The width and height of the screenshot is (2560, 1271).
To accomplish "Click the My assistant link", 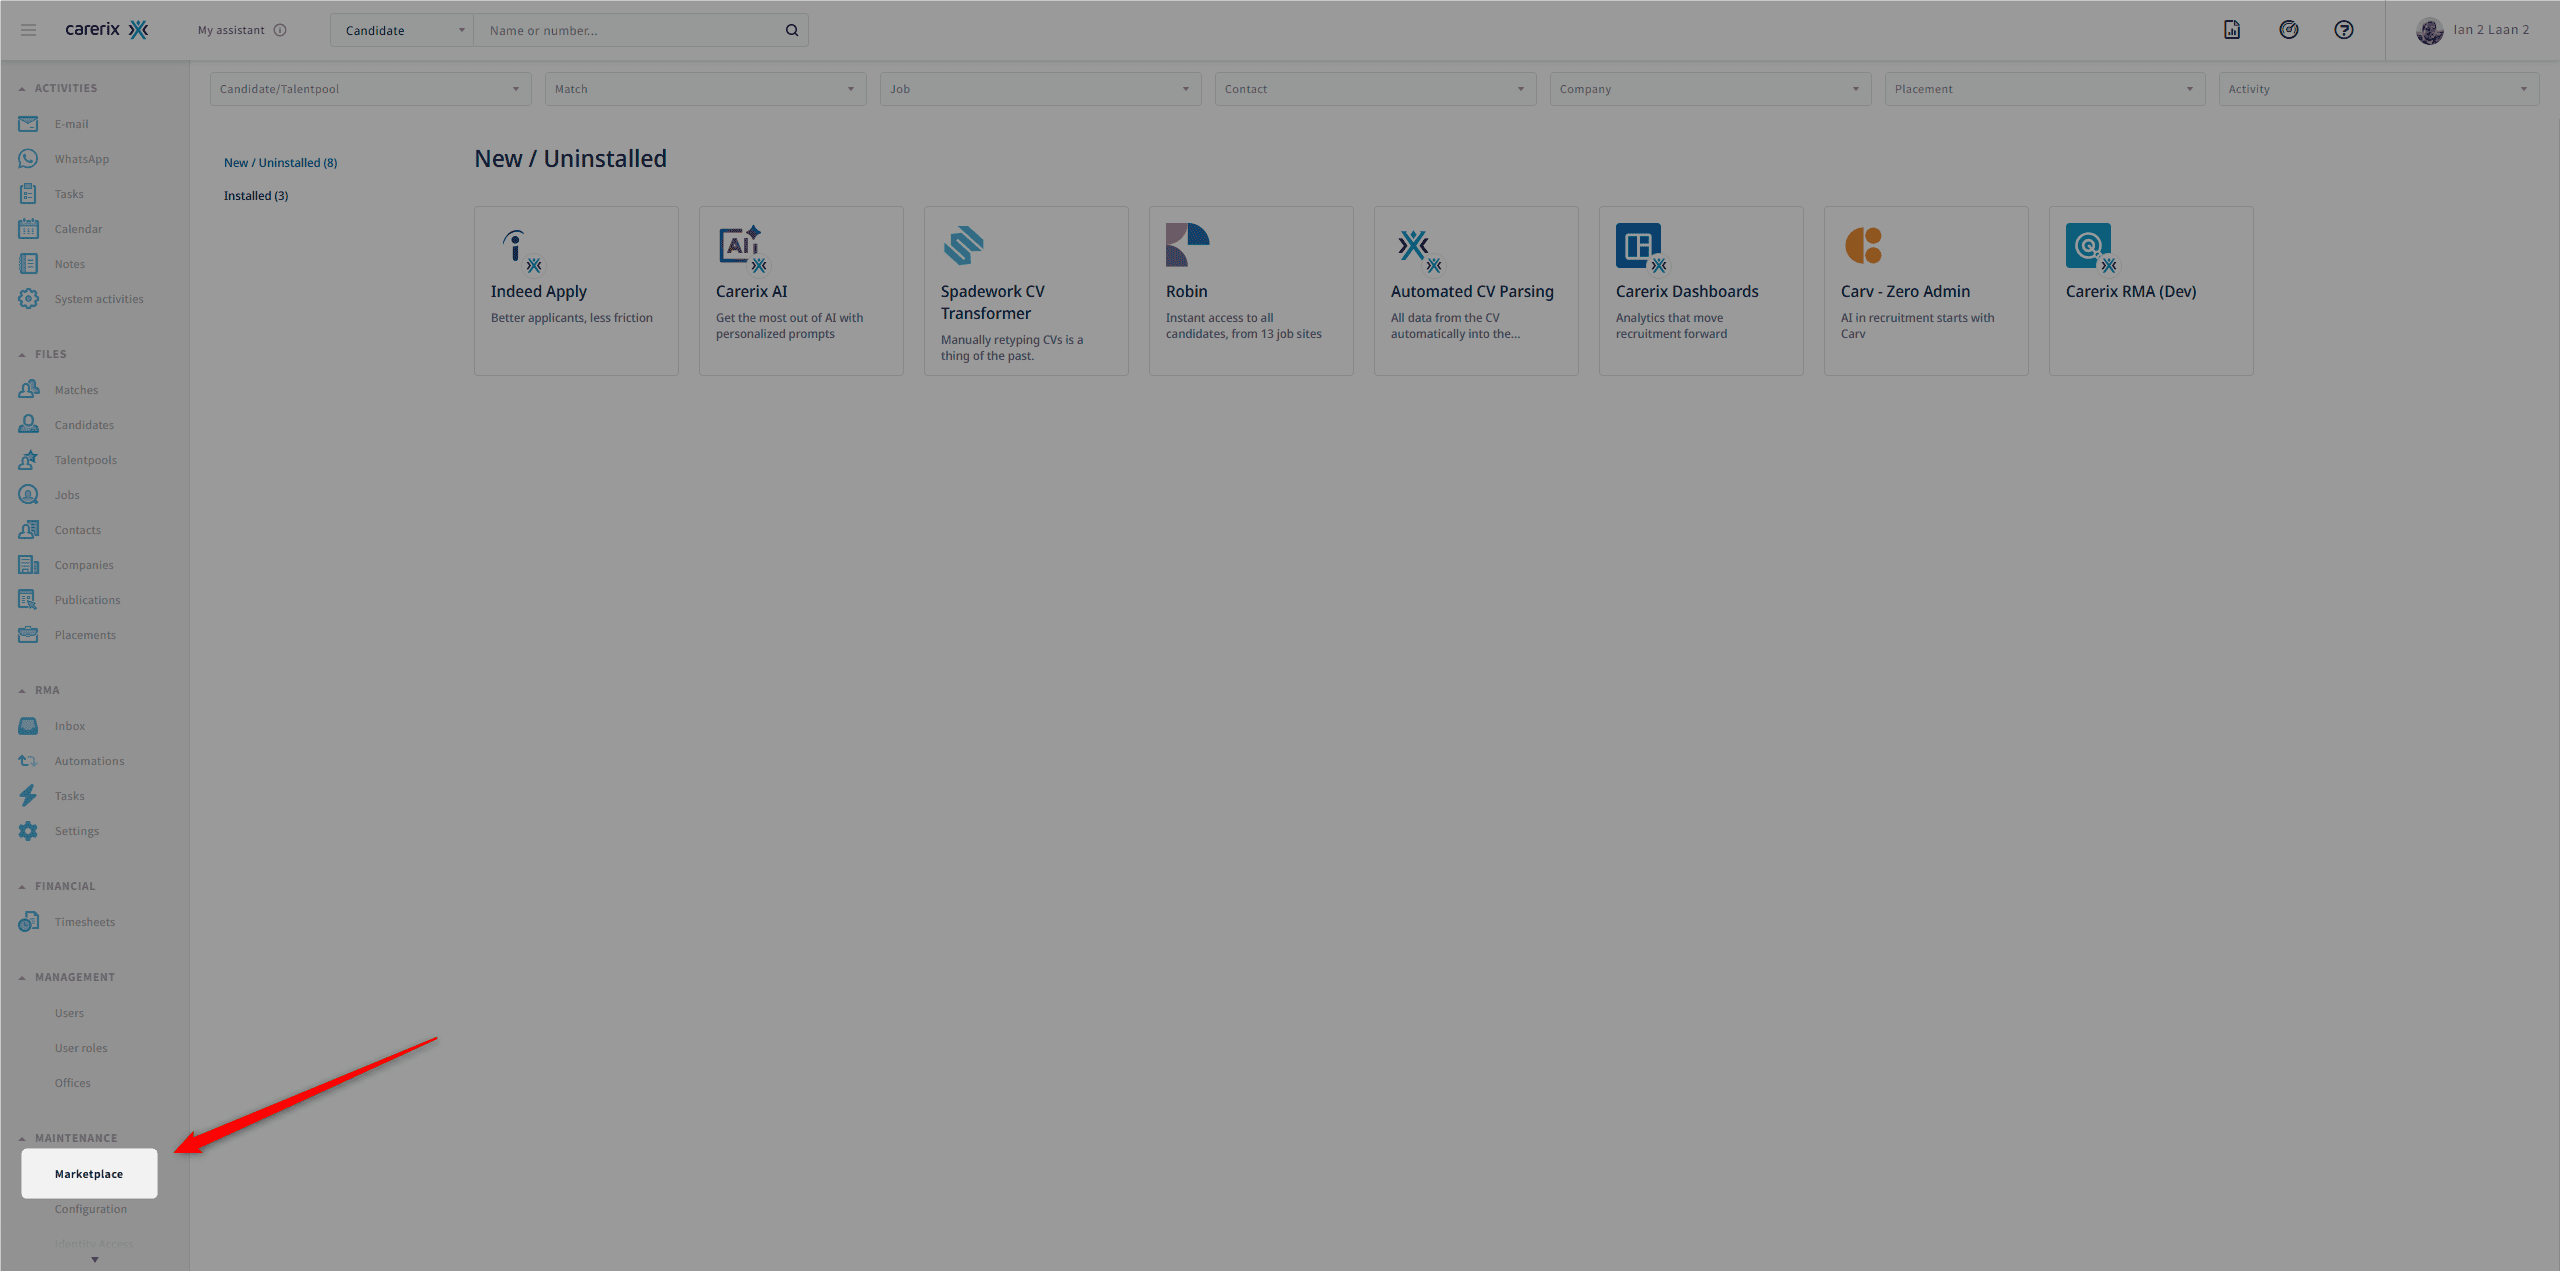I will (231, 30).
